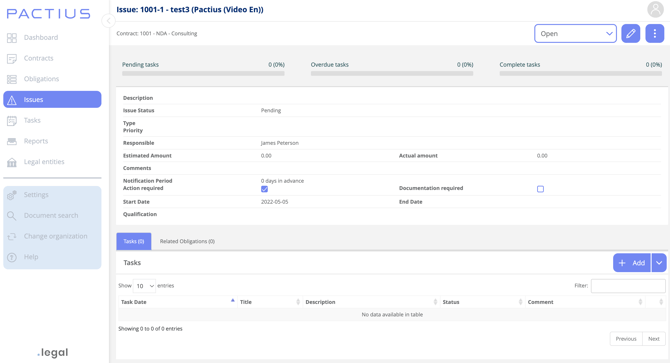Click the Pending issue status value
670x363 pixels.
click(271, 110)
